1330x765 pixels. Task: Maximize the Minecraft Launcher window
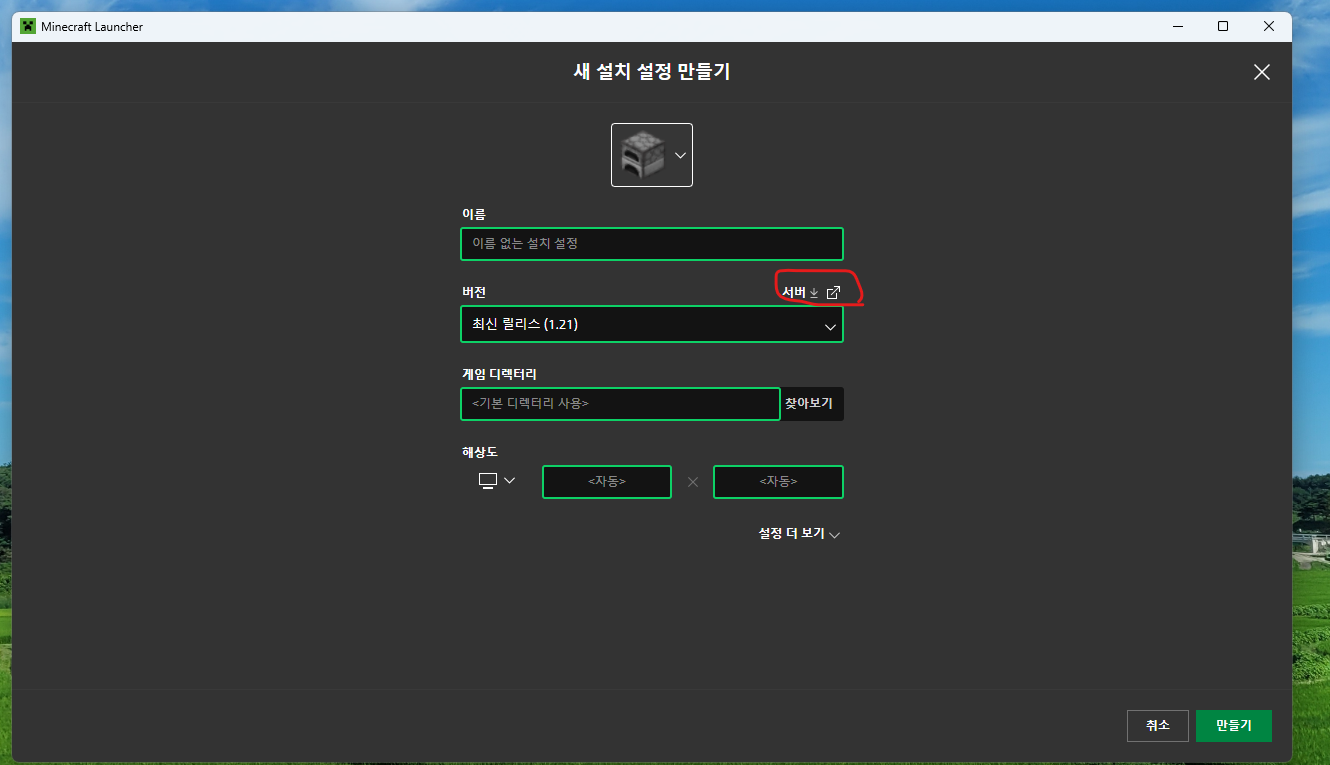coord(1223,26)
